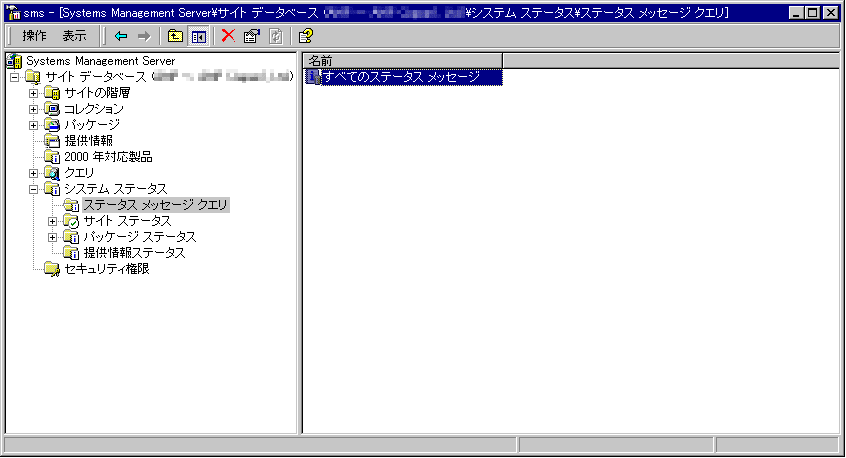Close the sms console window
846x458 pixels.
(x=831, y=12)
